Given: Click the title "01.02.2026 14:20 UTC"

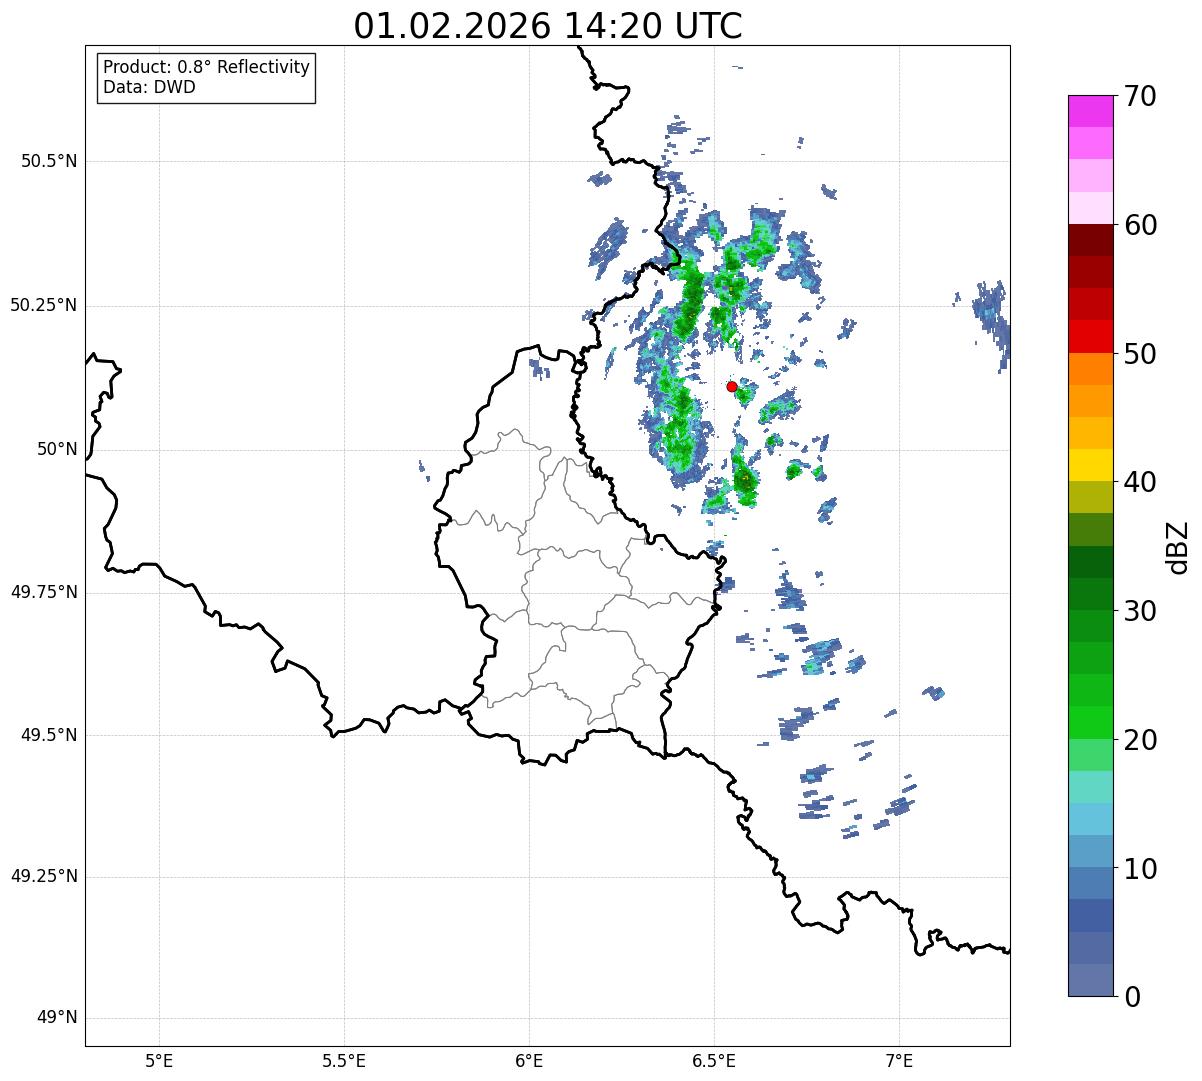Looking at the screenshot, I should click(548, 26).
